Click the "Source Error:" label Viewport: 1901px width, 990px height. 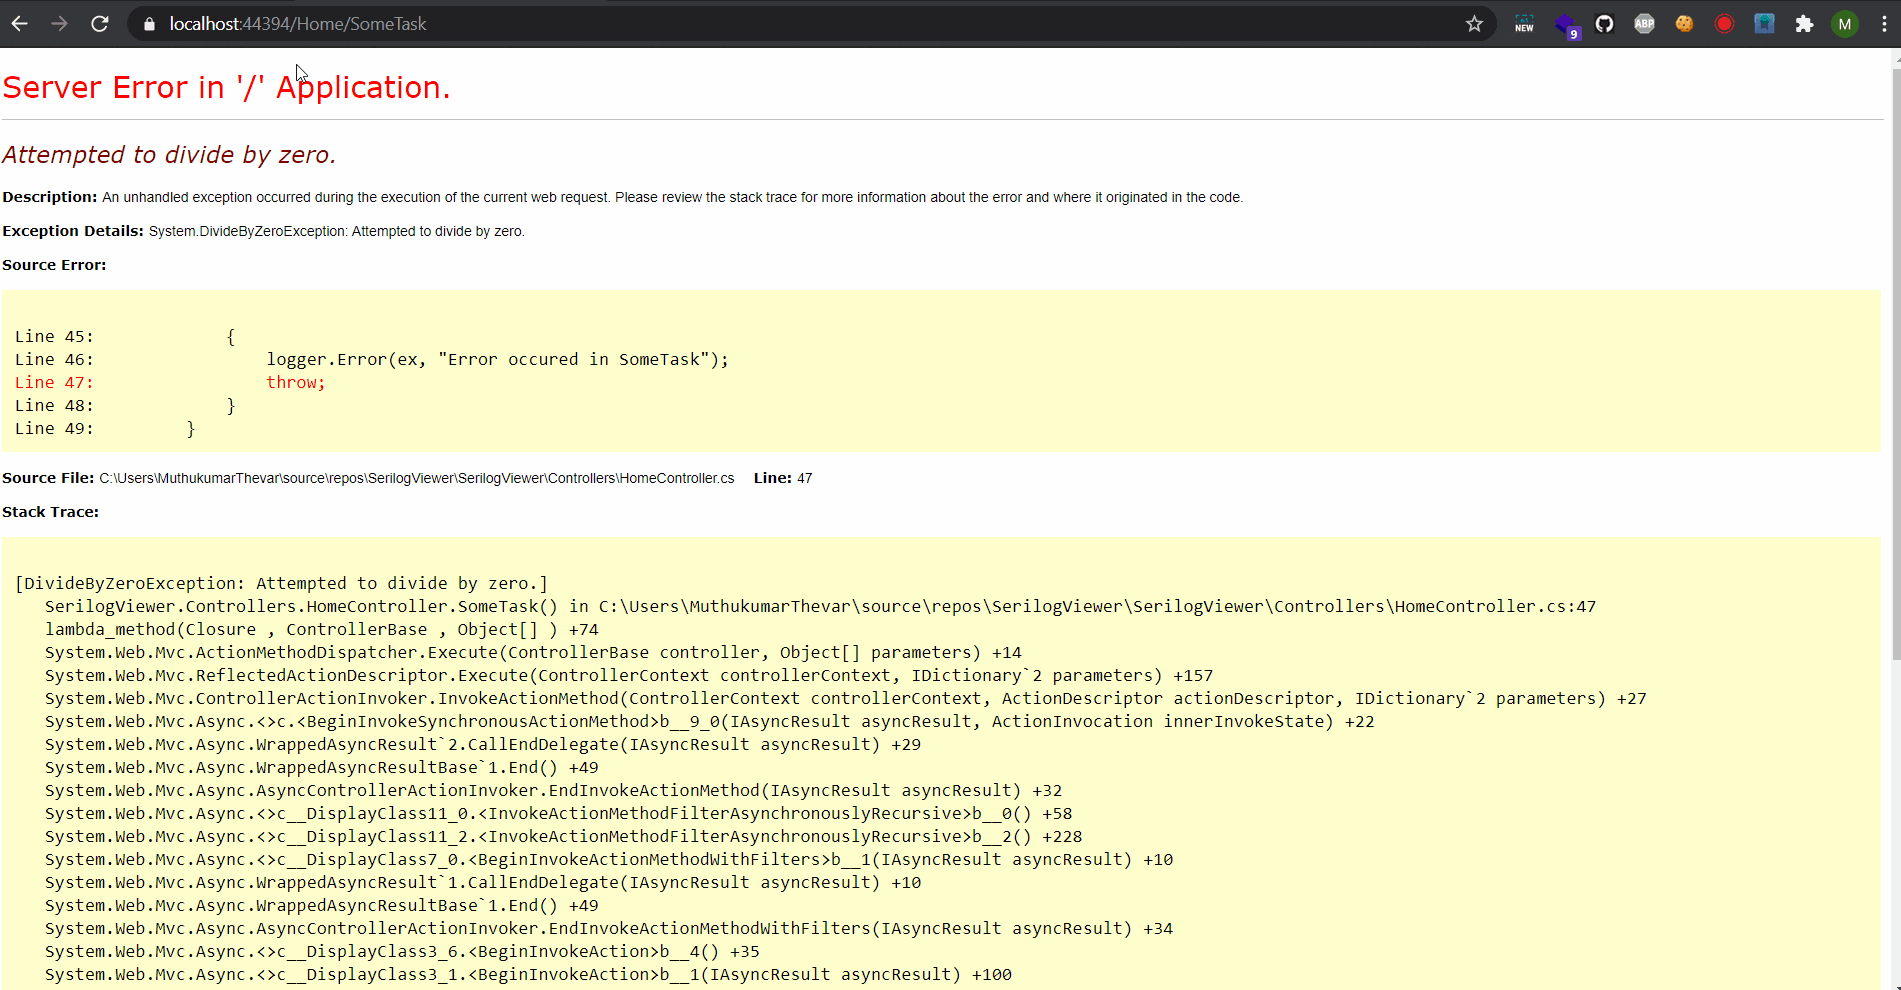(54, 265)
